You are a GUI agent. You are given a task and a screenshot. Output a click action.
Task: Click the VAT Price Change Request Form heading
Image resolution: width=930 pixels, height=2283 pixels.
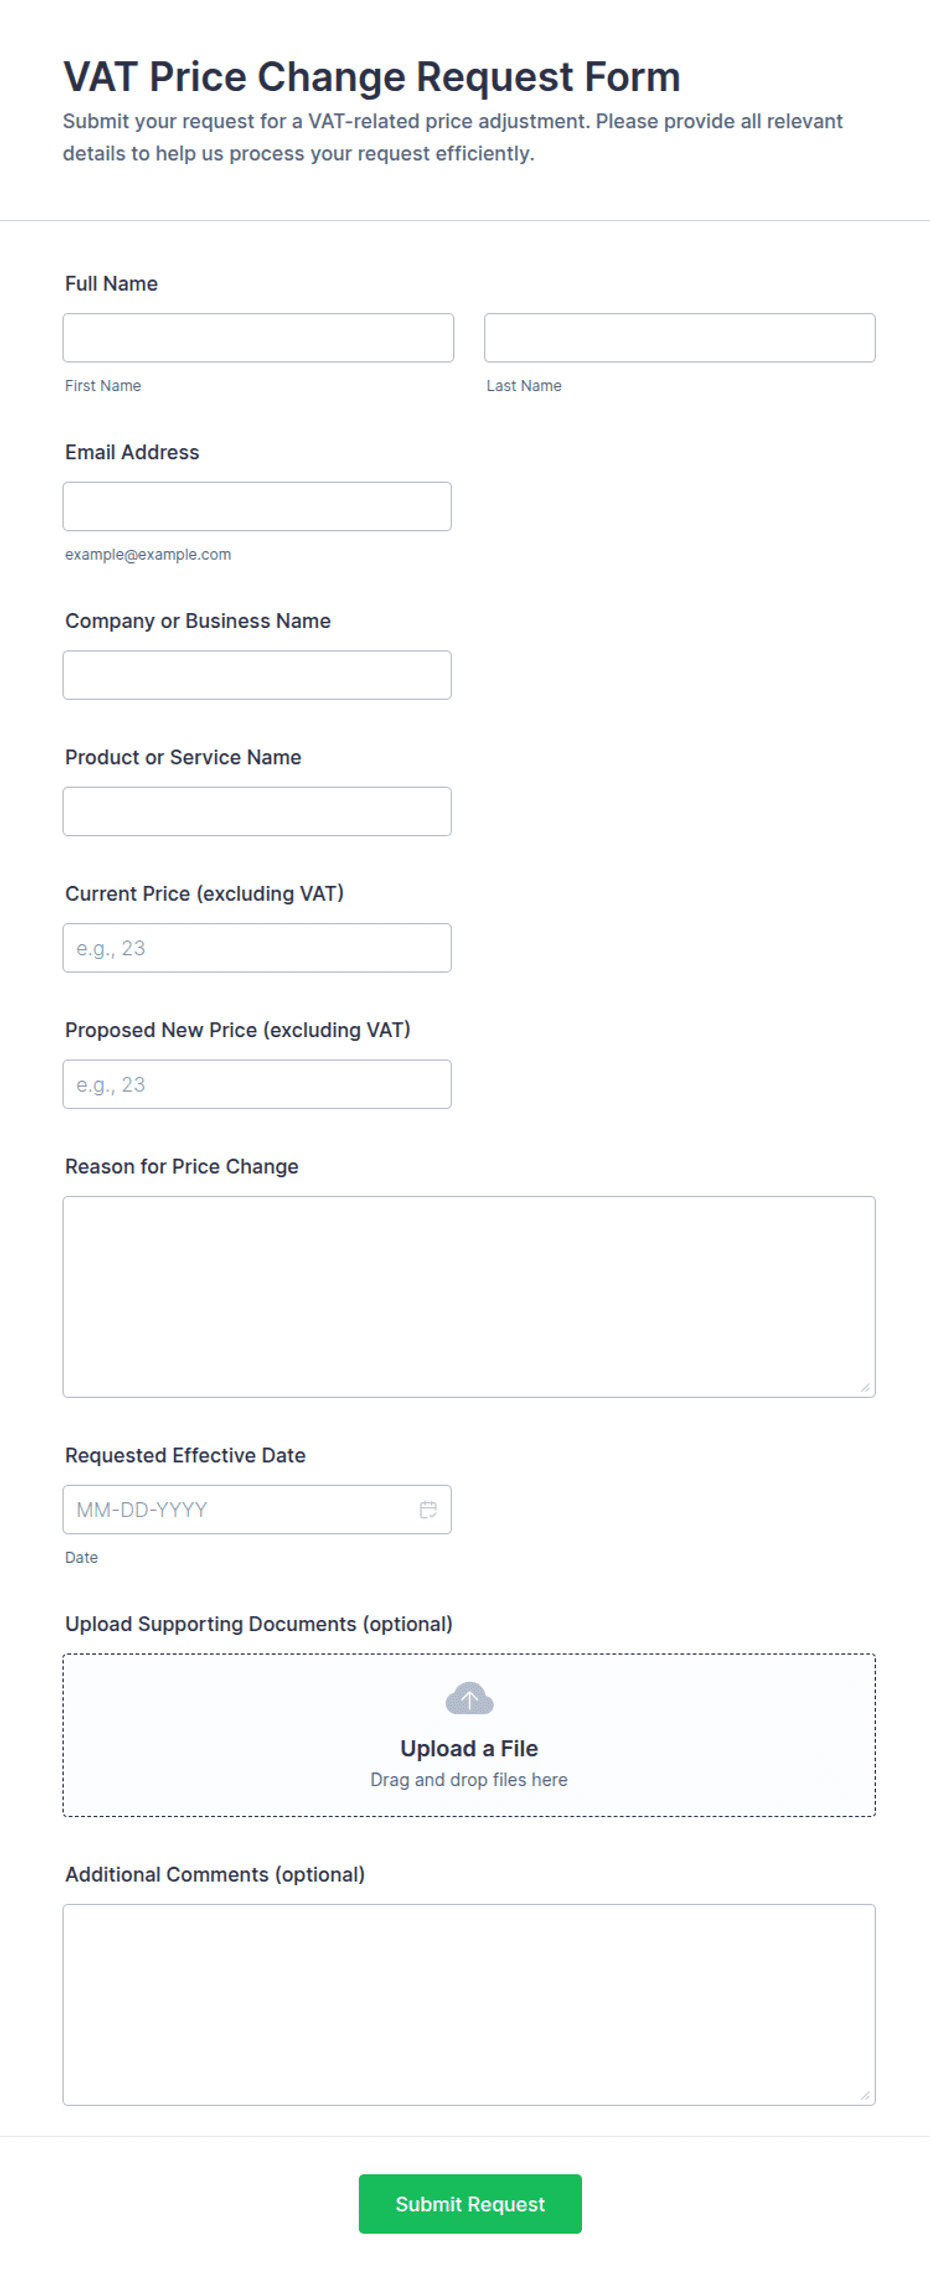(x=372, y=77)
